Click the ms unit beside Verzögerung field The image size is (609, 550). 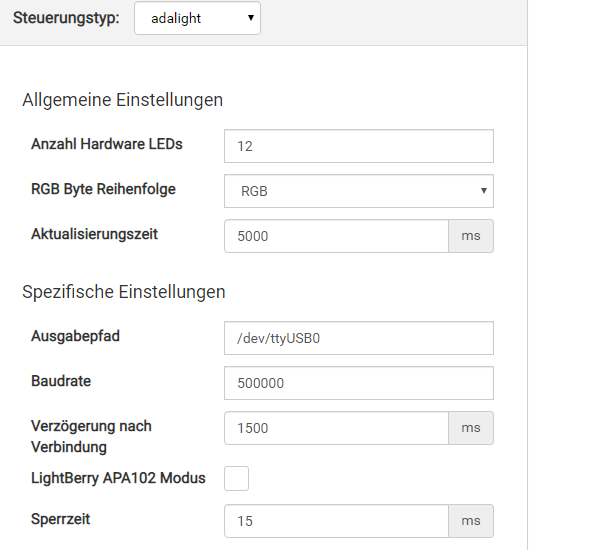[471, 428]
